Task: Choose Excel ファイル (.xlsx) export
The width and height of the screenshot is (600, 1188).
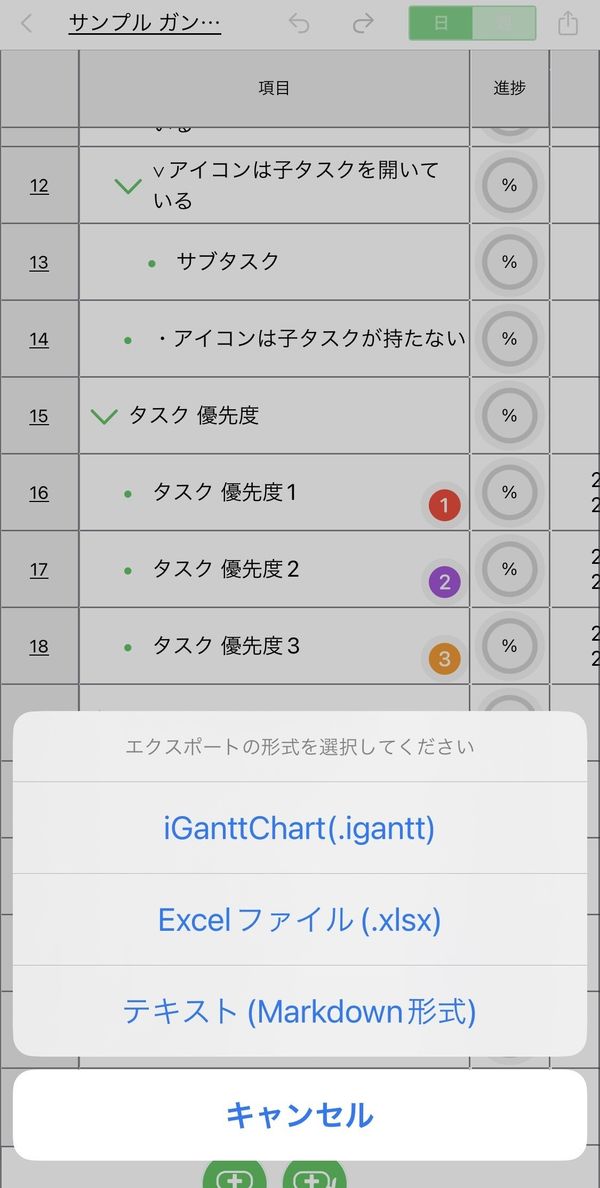Action: [300, 920]
